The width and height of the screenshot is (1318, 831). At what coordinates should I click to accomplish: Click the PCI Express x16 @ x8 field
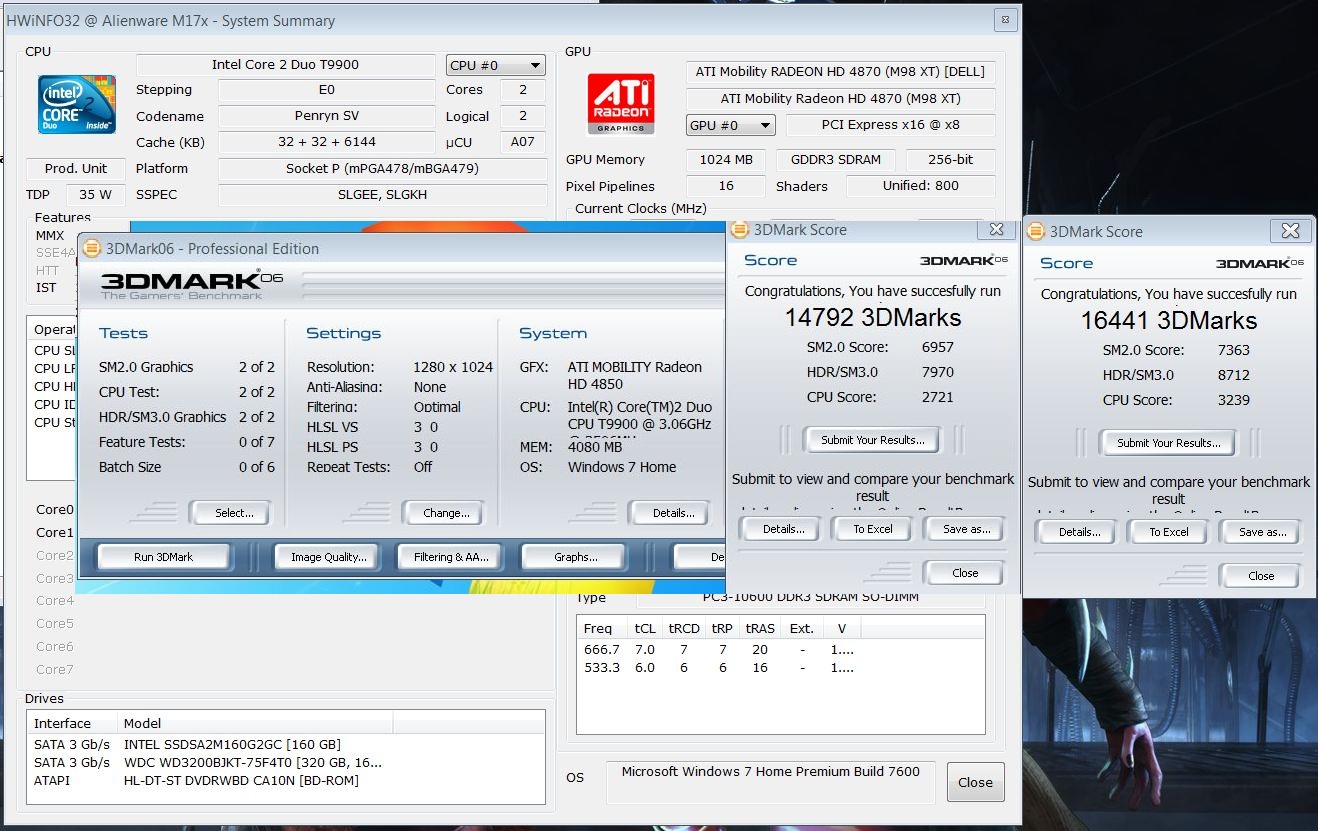click(891, 125)
